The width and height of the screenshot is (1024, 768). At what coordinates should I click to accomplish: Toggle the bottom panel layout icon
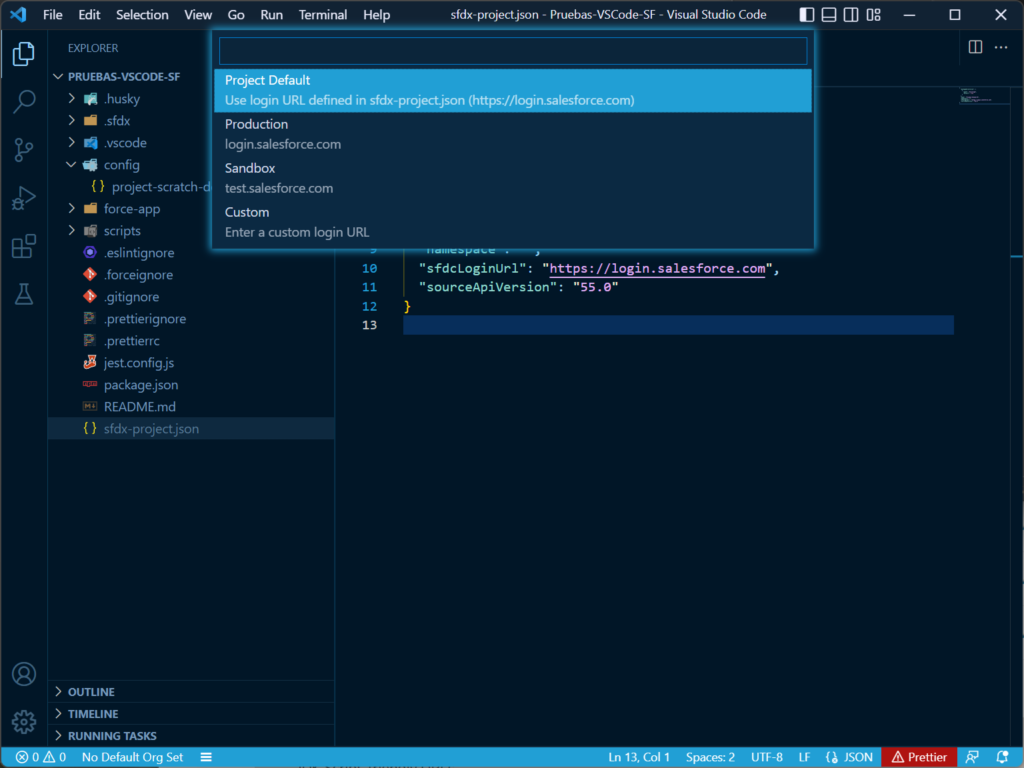(x=829, y=14)
